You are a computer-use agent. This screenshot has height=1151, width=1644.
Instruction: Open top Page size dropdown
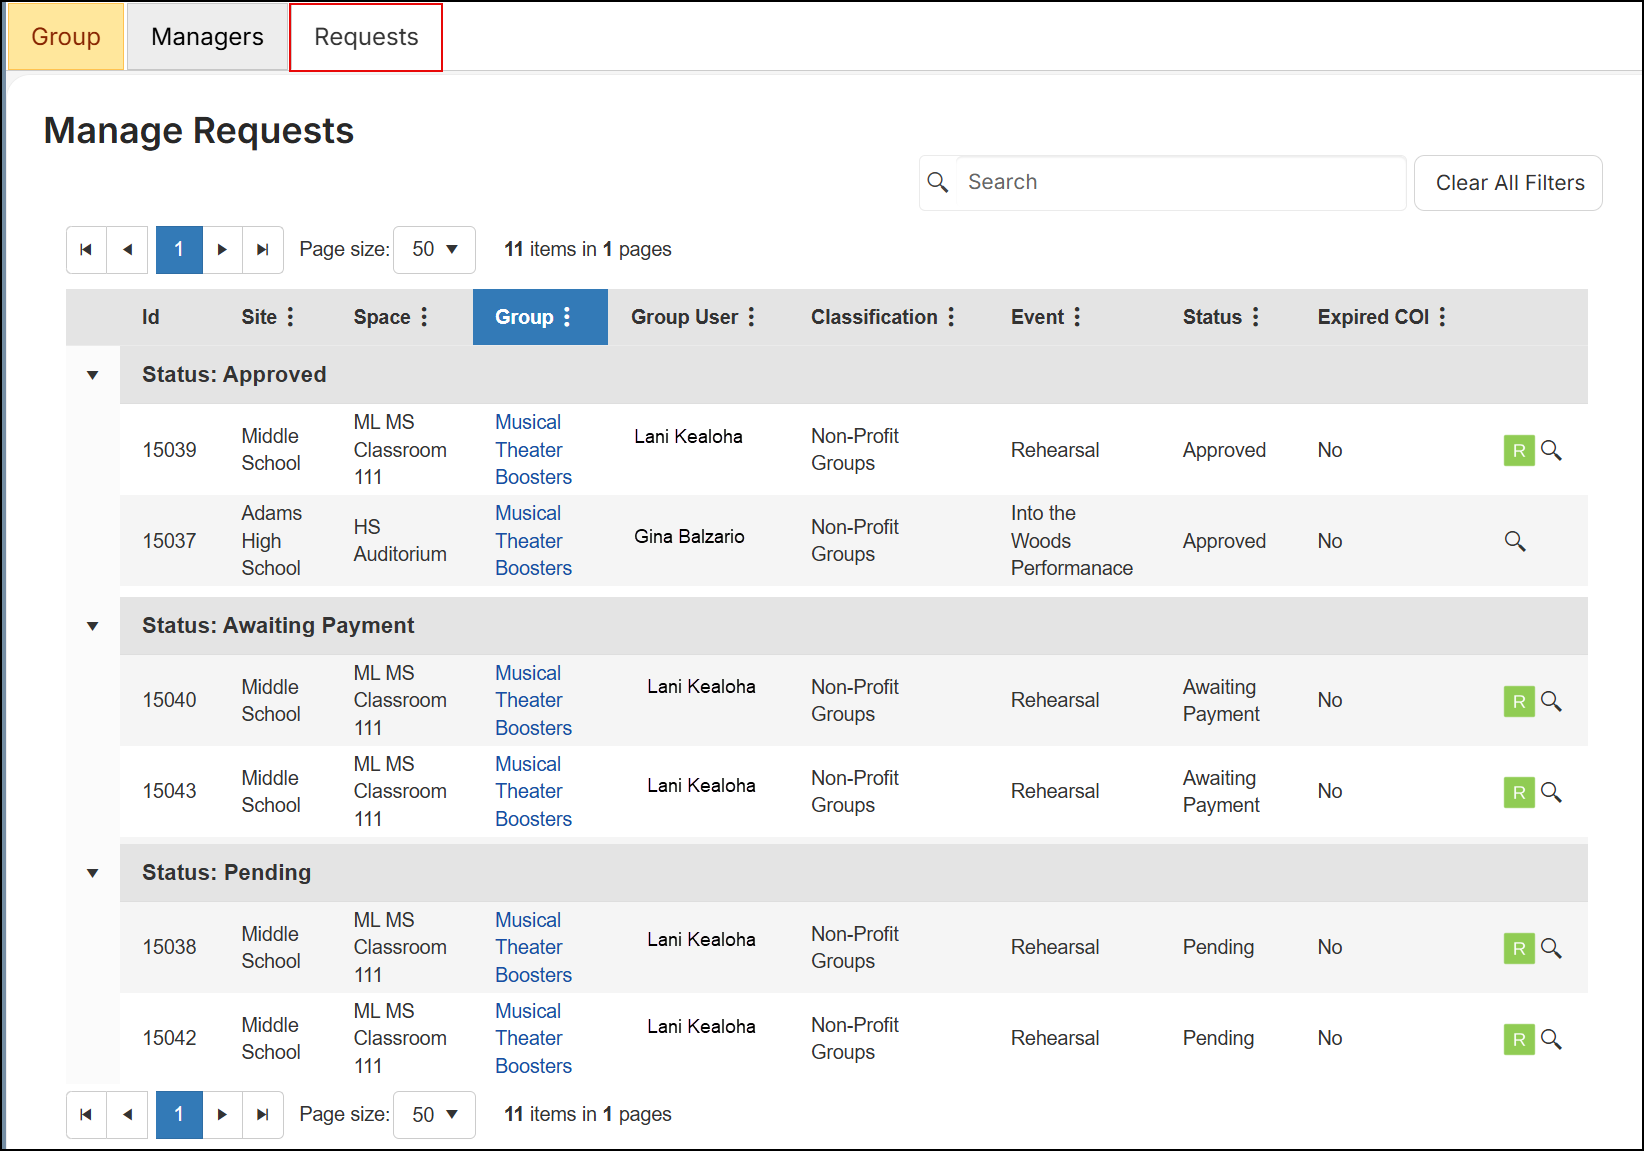tap(435, 250)
